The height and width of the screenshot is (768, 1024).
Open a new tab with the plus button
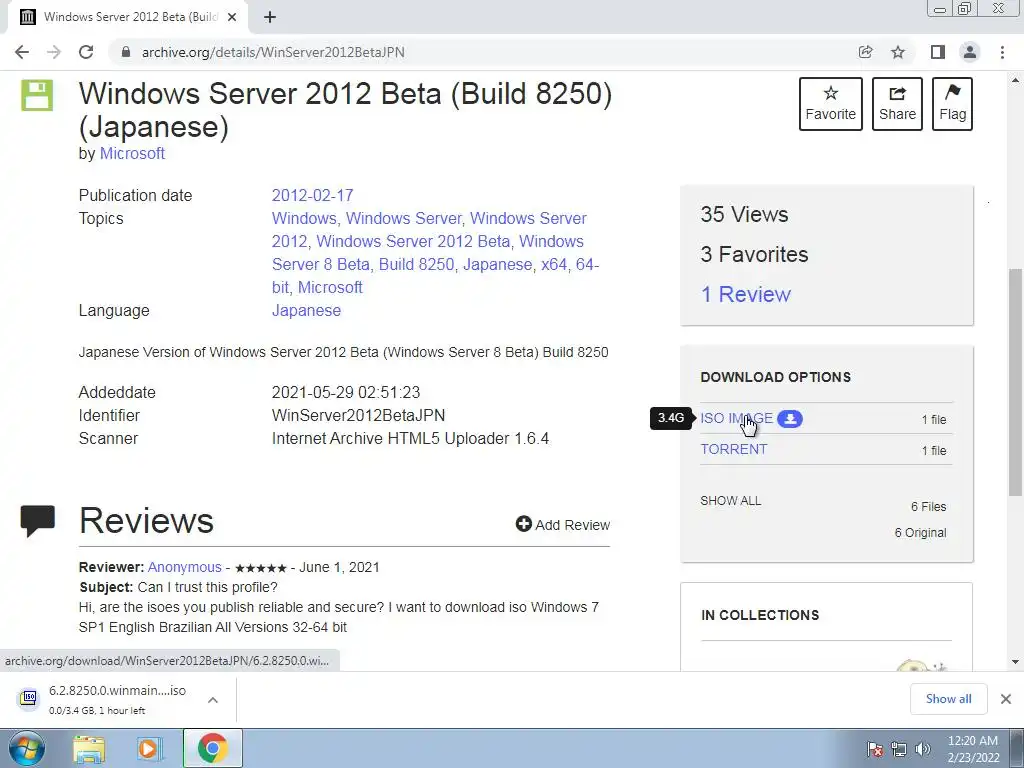click(x=270, y=17)
